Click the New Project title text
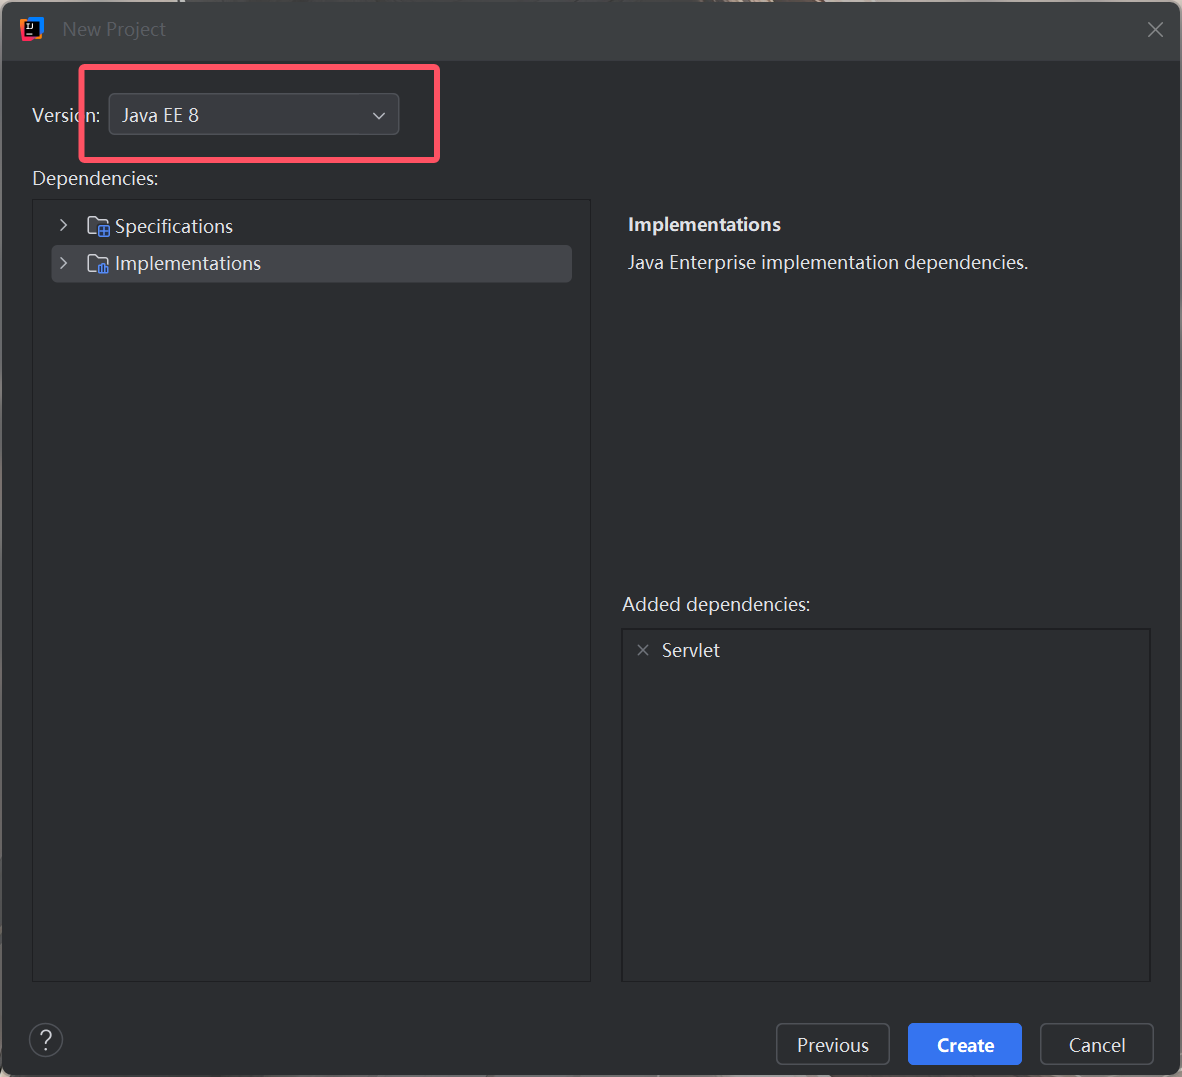1182x1077 pixels. coord(114,29)
